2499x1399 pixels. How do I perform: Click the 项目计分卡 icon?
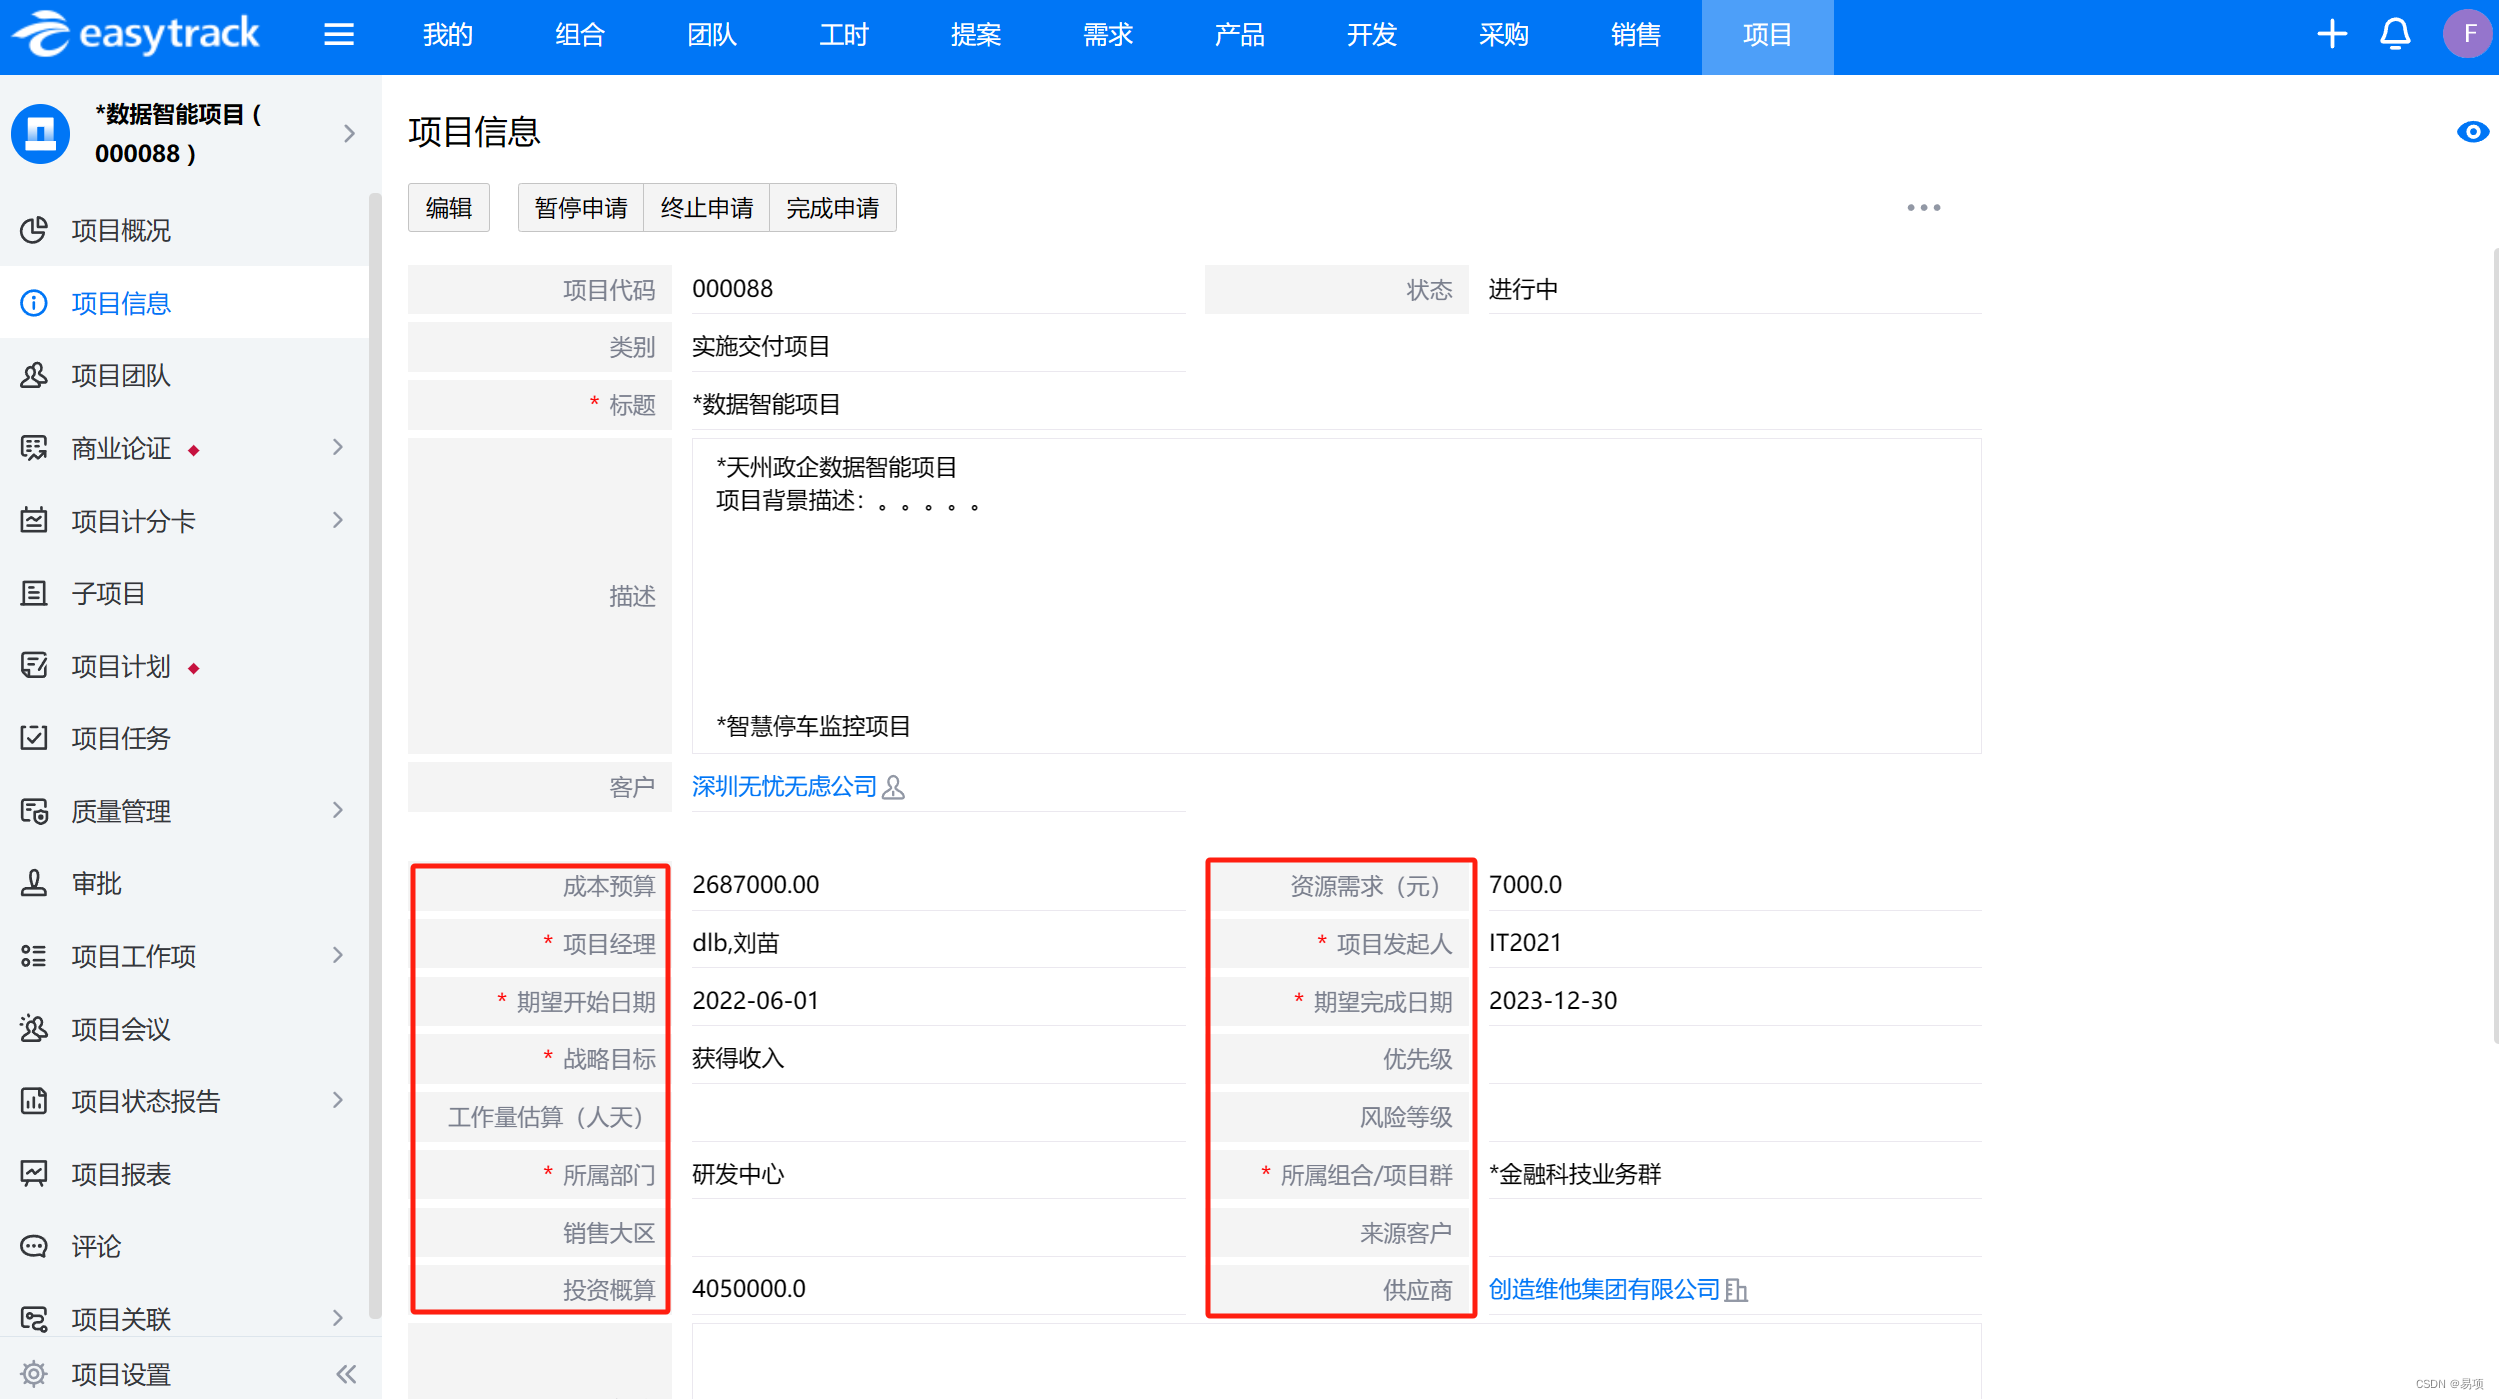(x=34, y=520)
